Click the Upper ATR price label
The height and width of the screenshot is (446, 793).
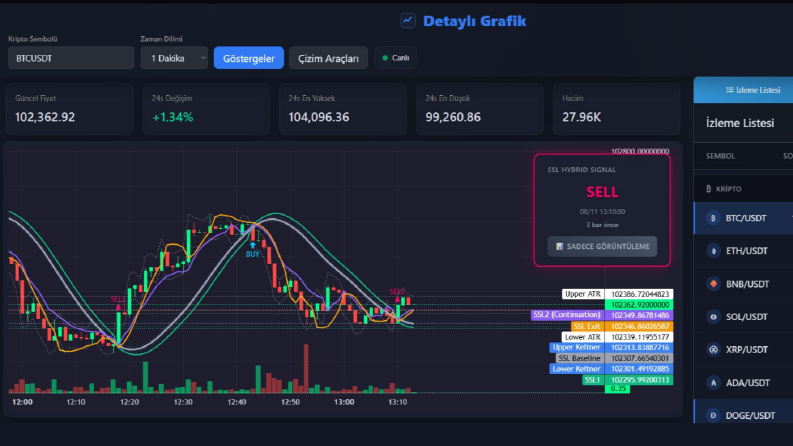coord(583,294)
